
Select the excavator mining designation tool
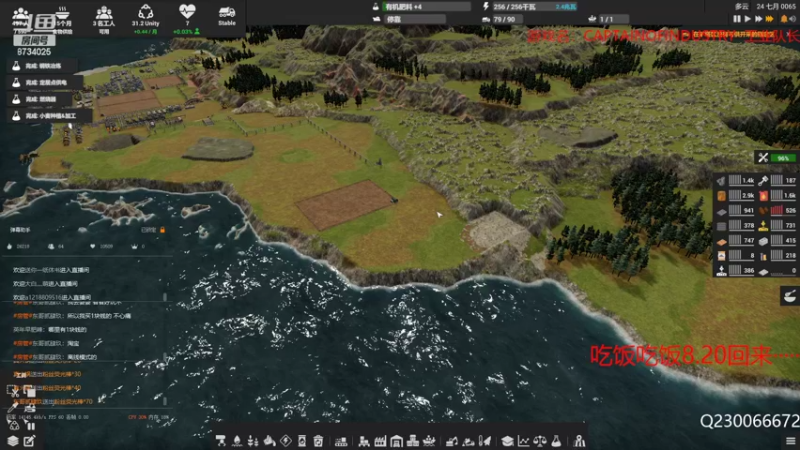coord(452,441)
